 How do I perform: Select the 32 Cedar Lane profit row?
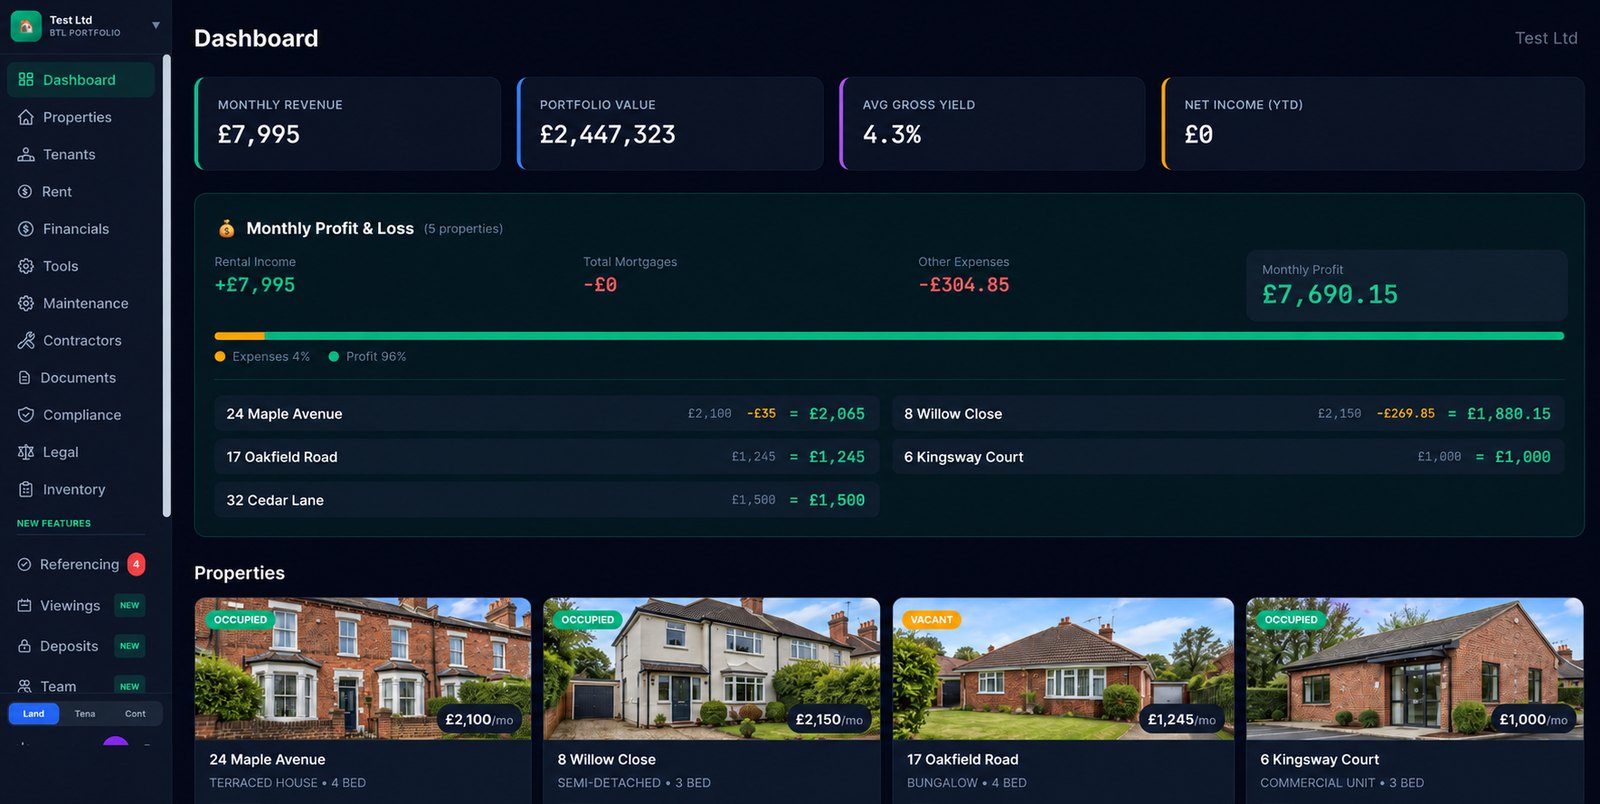(x=547, y=500)
